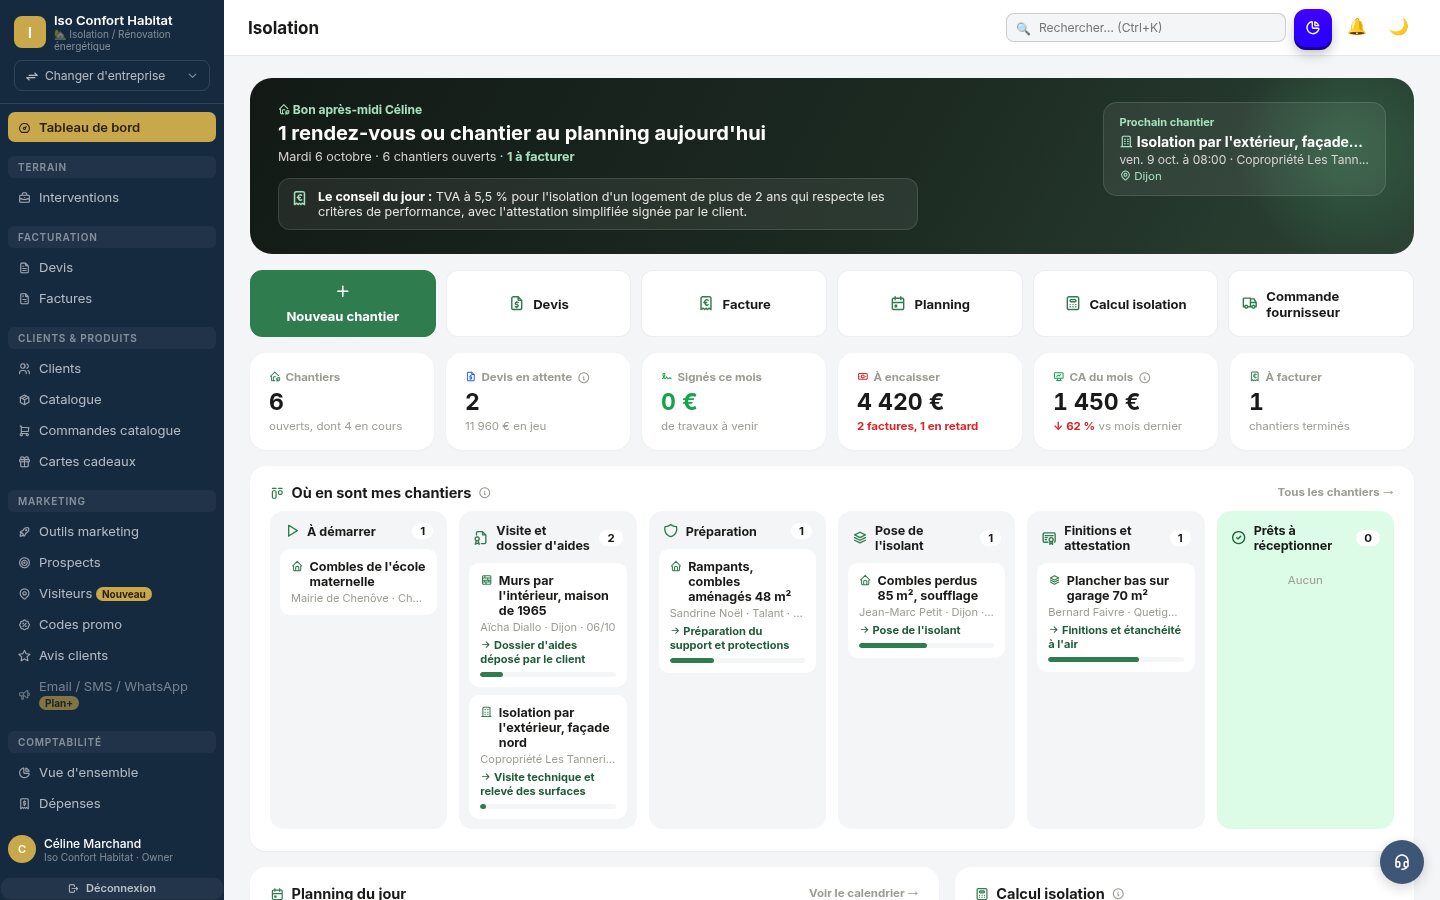Screen dimensions: 1440x900
Task: Click checkmark icon of Prêts à réceptionner
Action: coord(1239,538)
